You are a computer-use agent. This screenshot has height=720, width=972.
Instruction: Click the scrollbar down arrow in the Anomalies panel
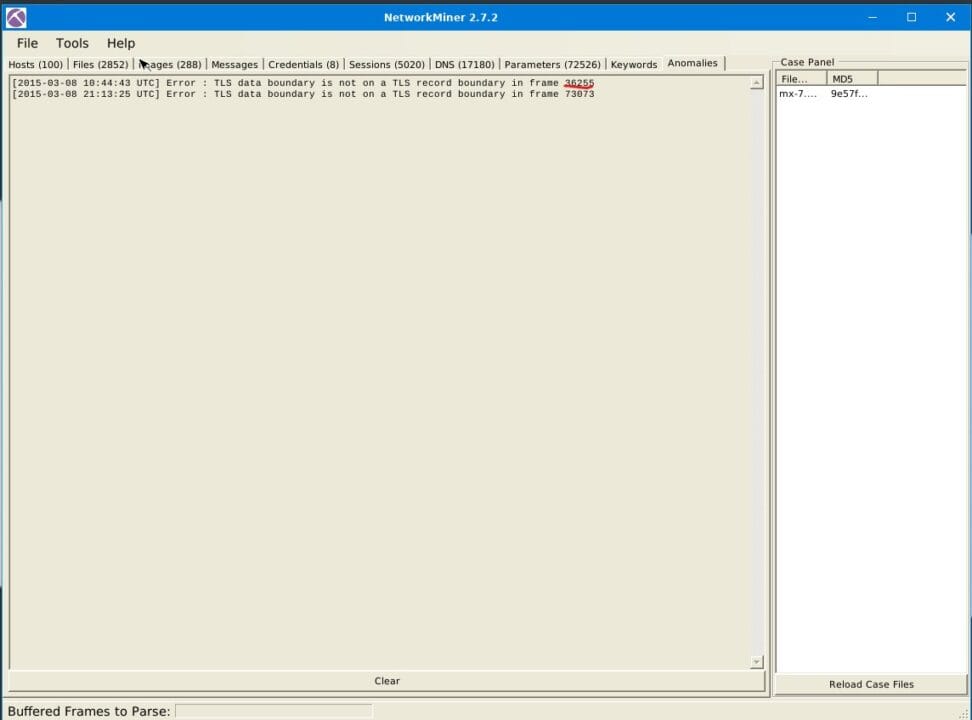point(756,661)
